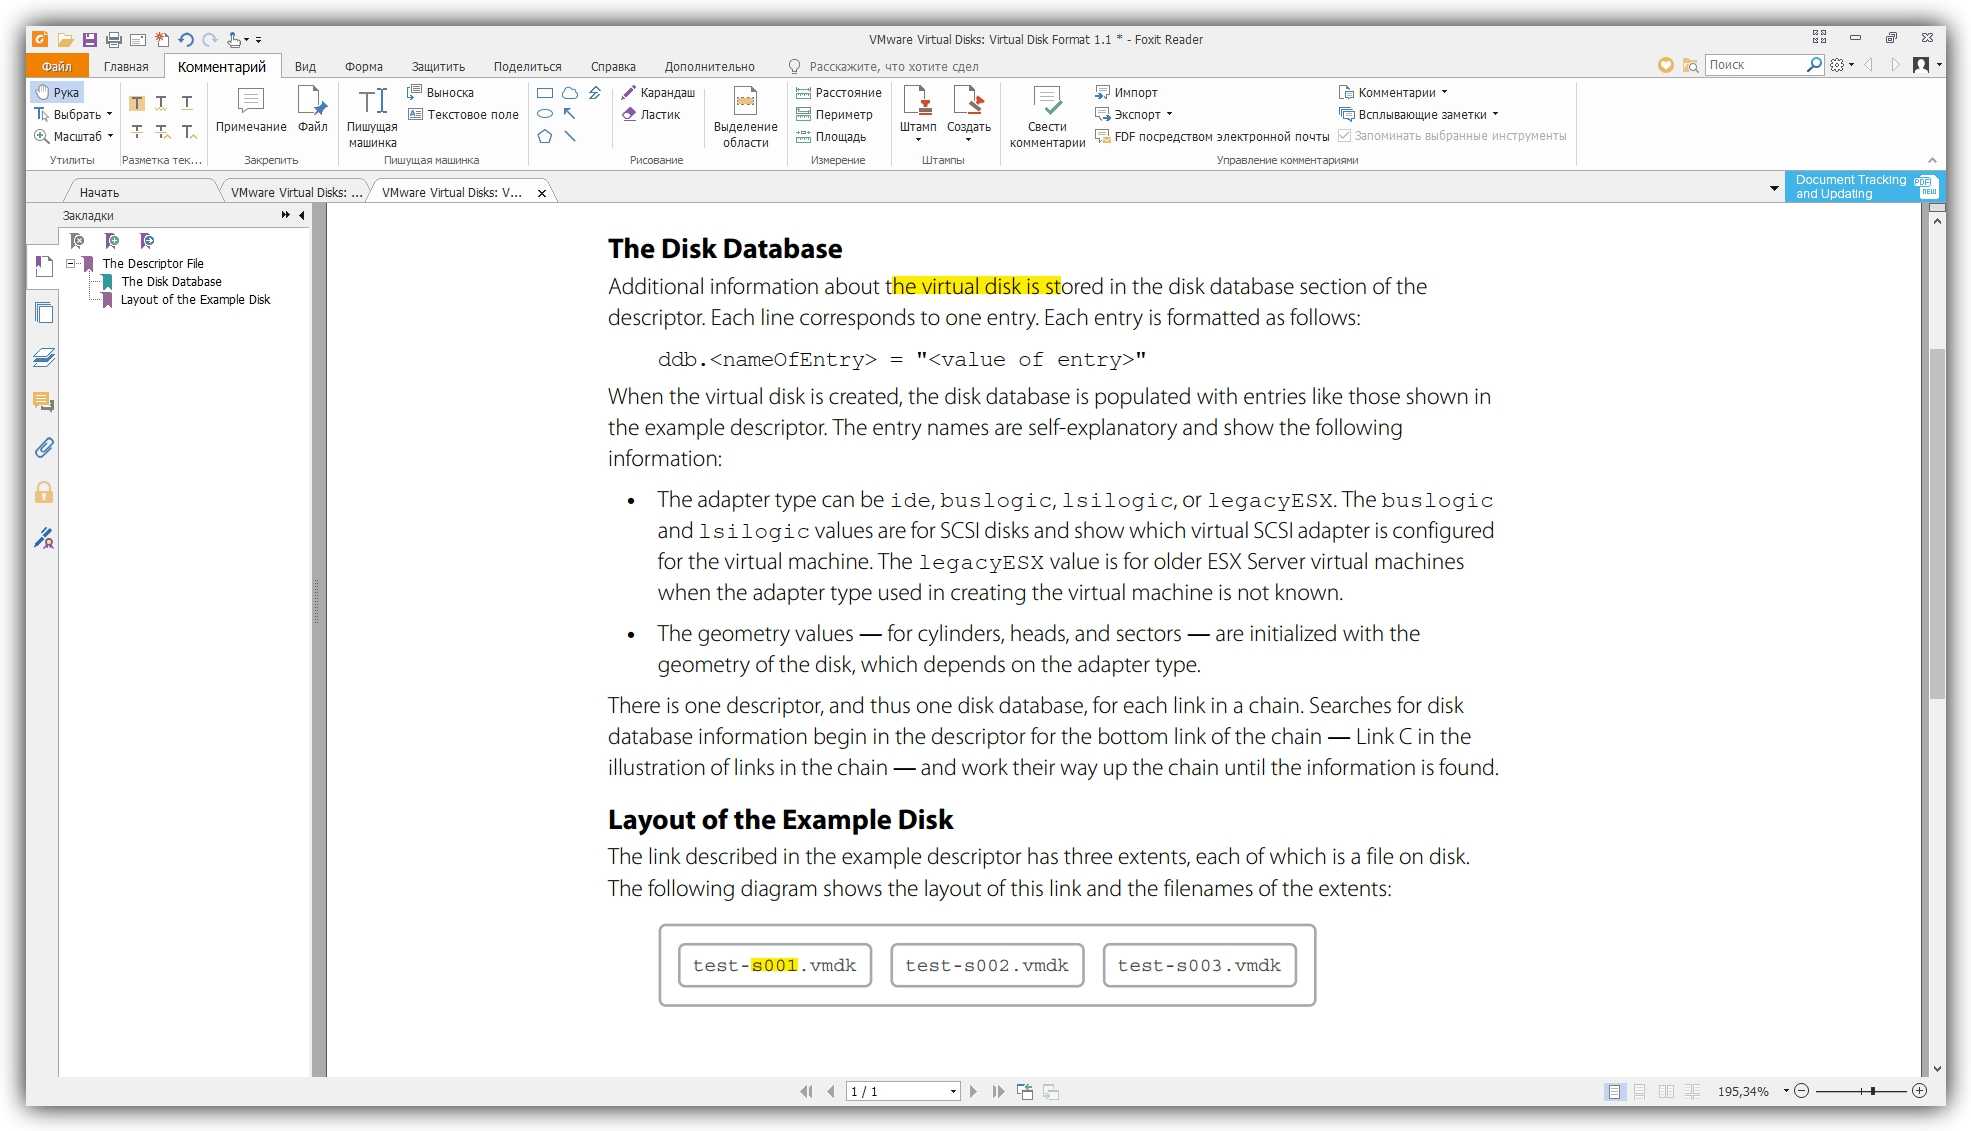Toggle single page view mode
The height and width of the screenshot is (1131, 1971).
[x=1614, y=1092]
